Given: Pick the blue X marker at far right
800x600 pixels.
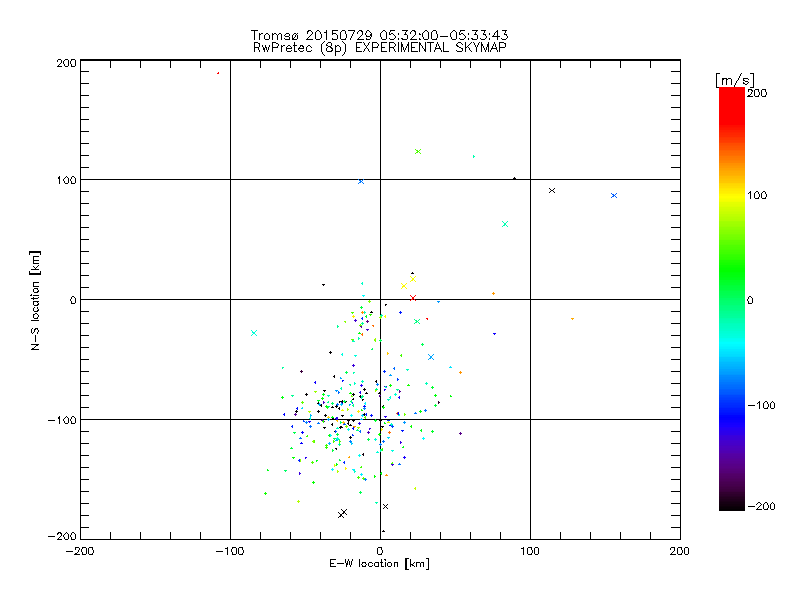Looking at the screenshot, I should [614, 195].
